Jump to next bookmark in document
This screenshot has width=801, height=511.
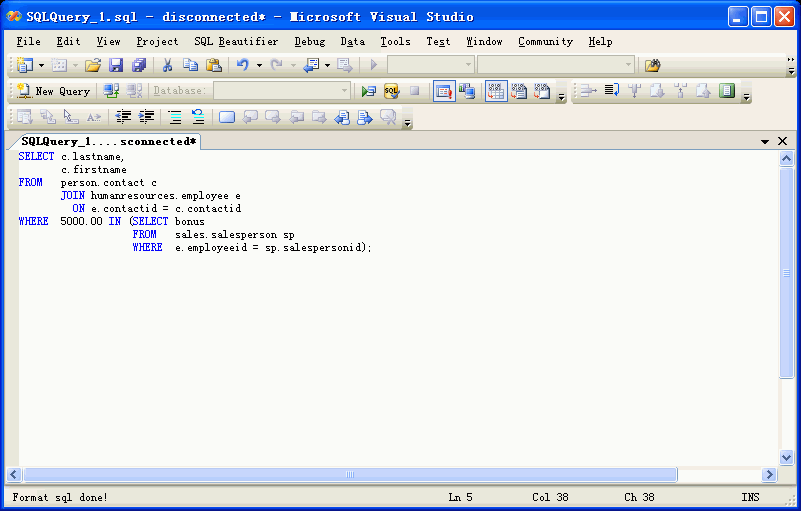point(365,118)
